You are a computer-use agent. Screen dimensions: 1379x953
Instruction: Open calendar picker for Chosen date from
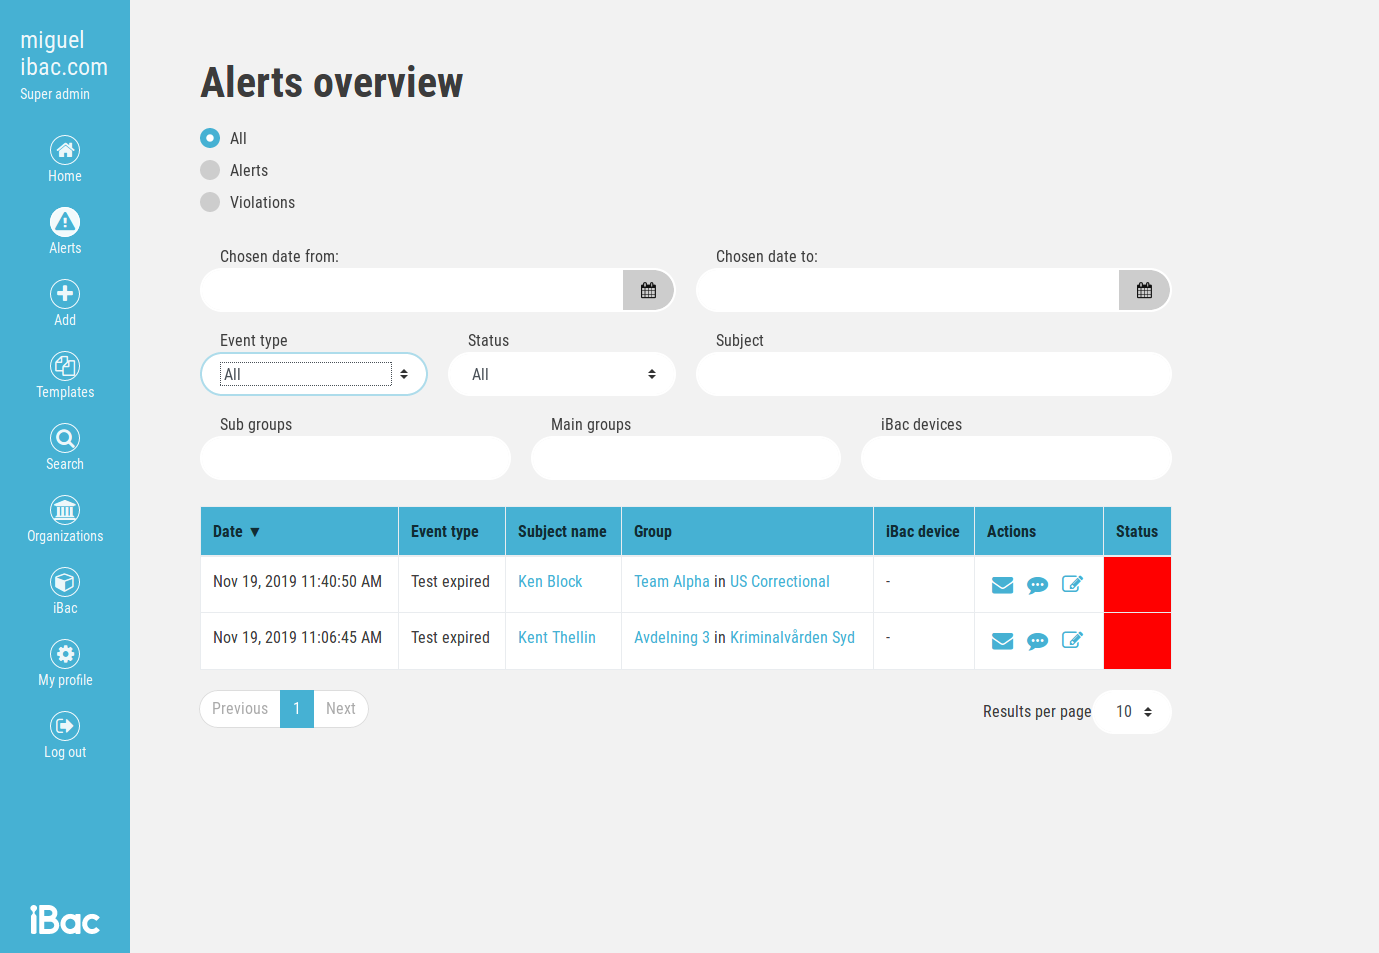coord(648,290)
